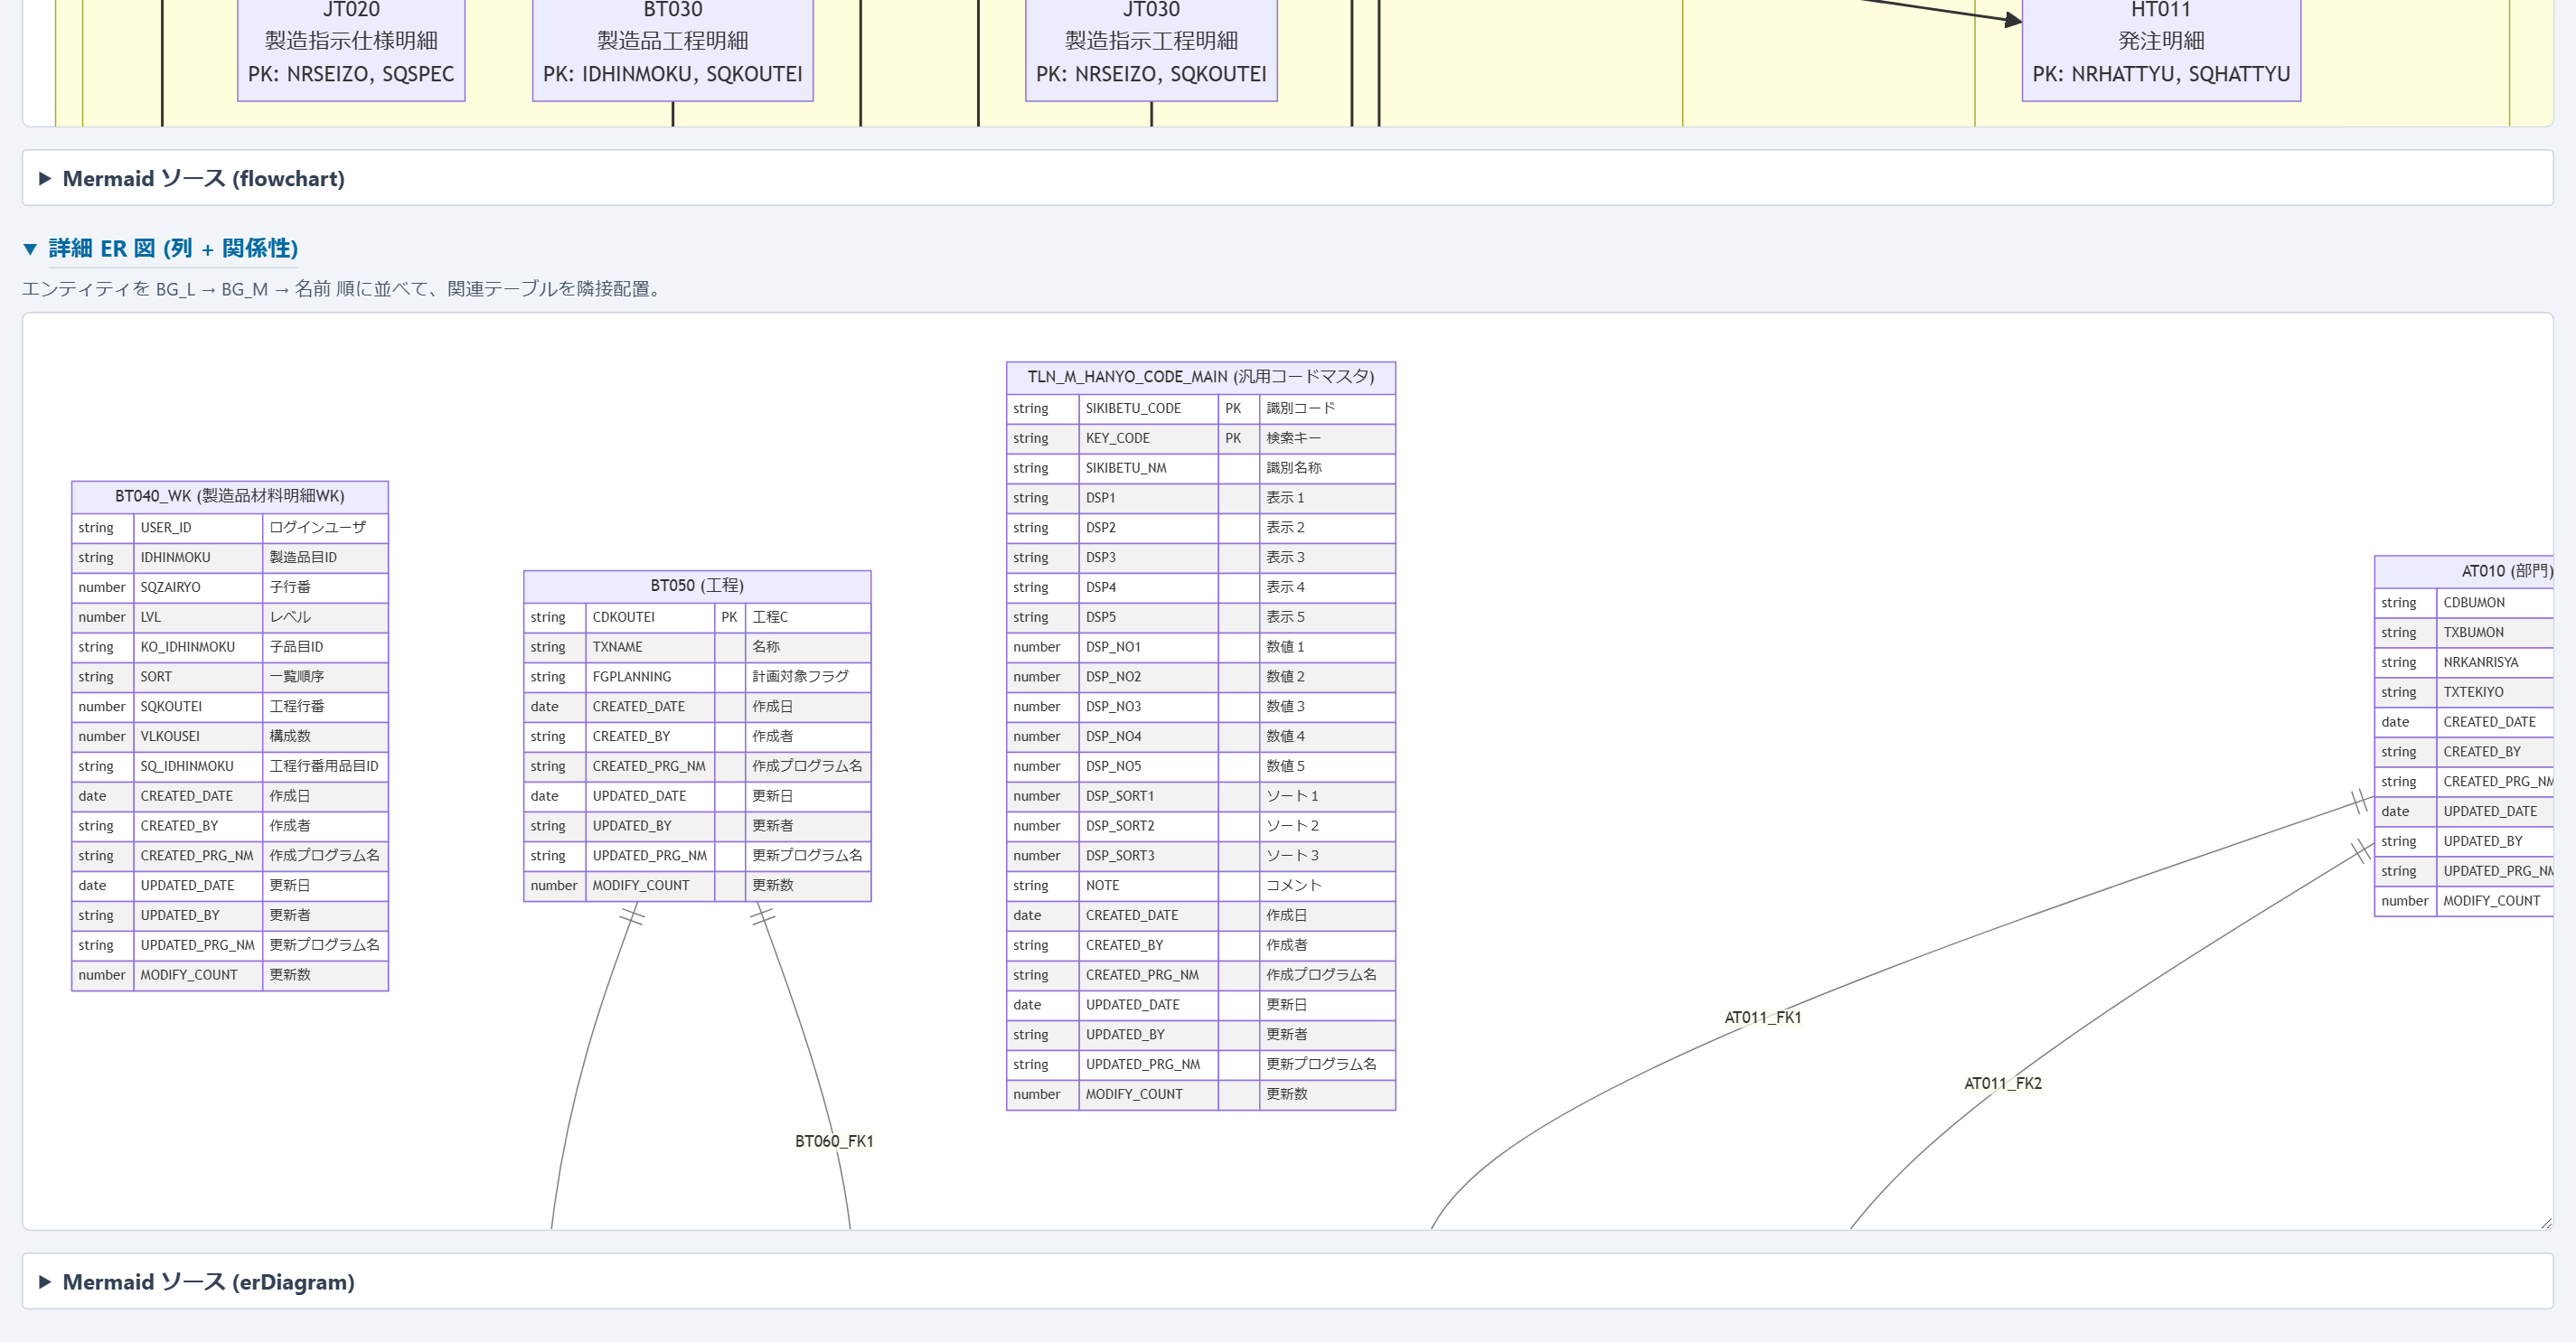Click the AT010 (部門) entity header
Viewport: 2576px width, 1342px height.
[x=2464, y=571]
